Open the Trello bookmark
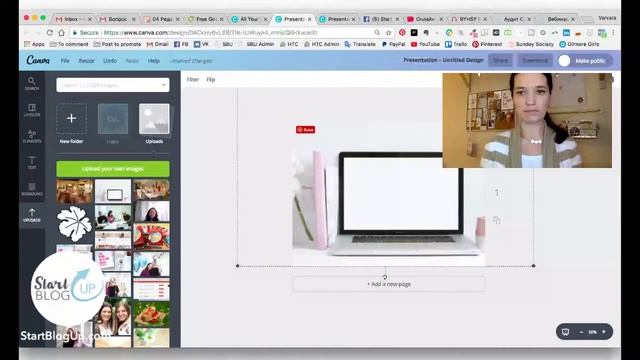 pyautogui.click(x=456, y=44)
